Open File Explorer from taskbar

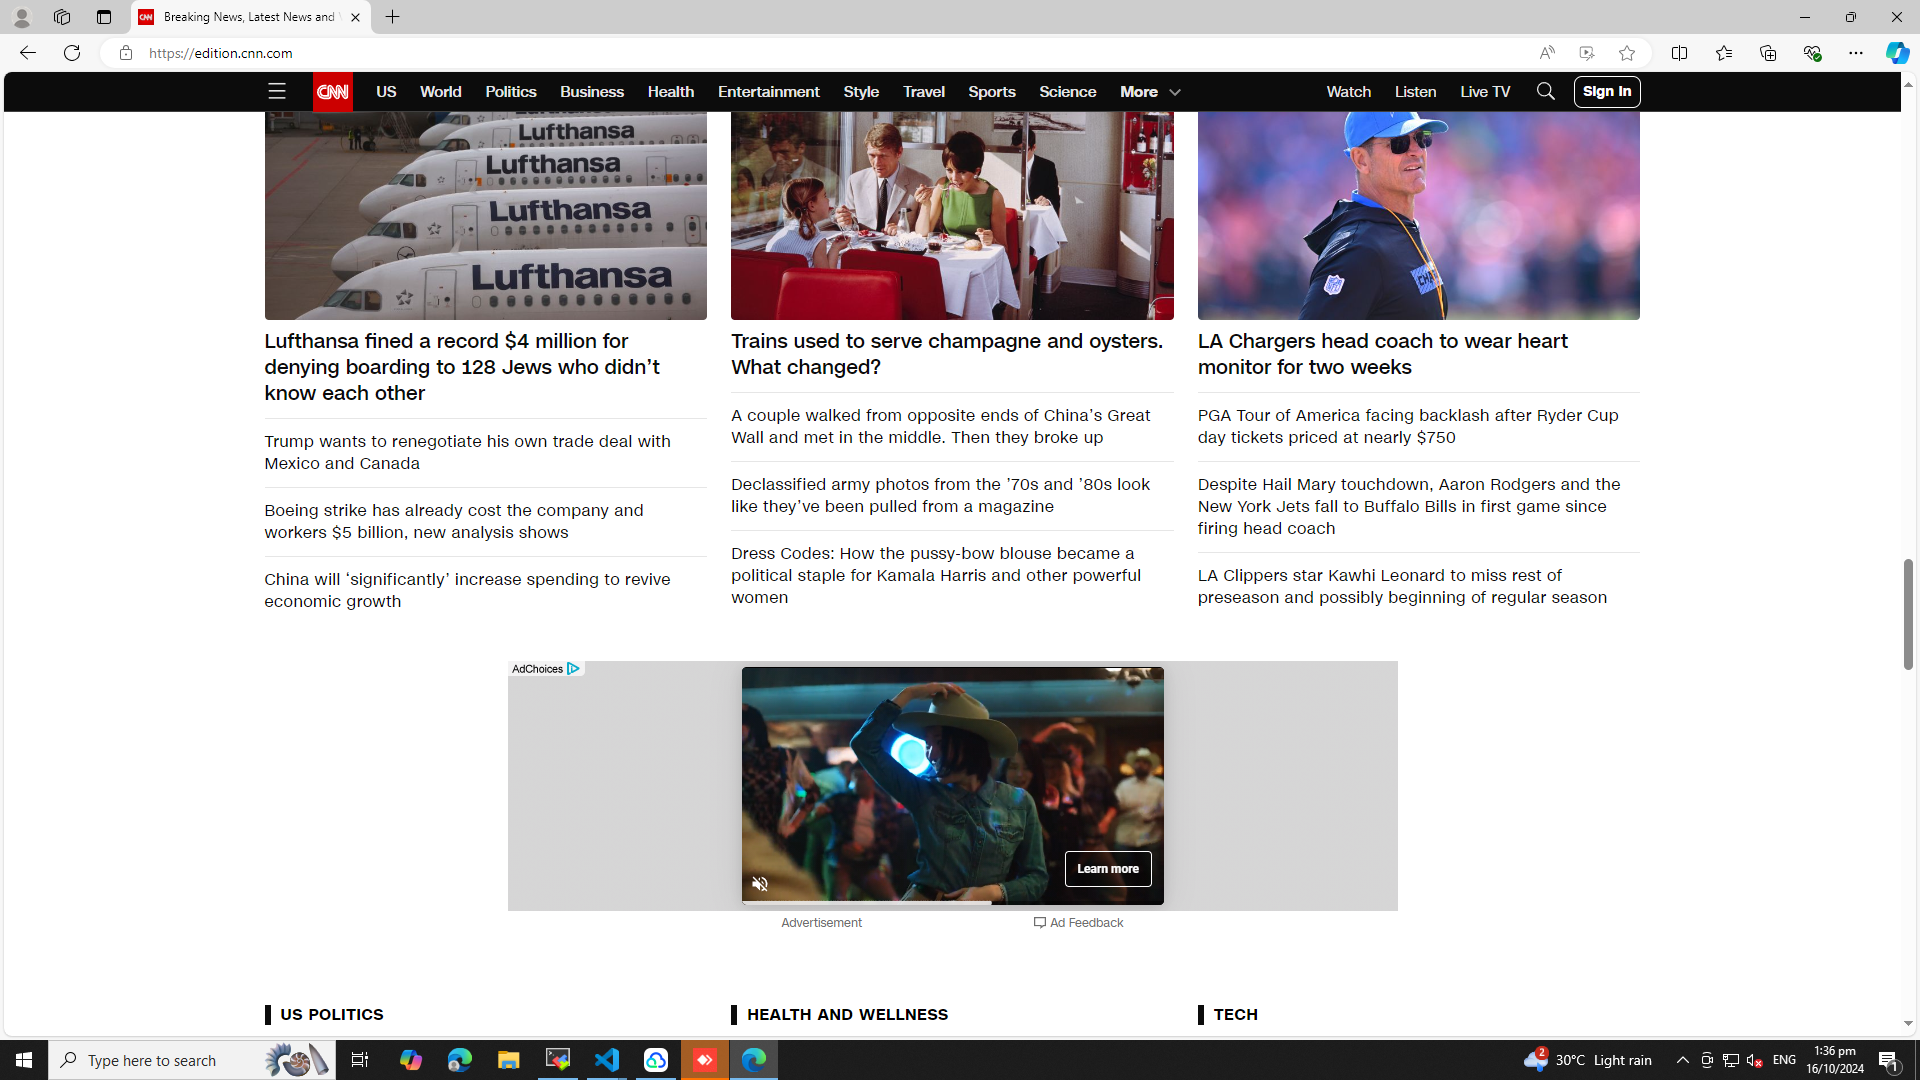[x=508, y=1060]
